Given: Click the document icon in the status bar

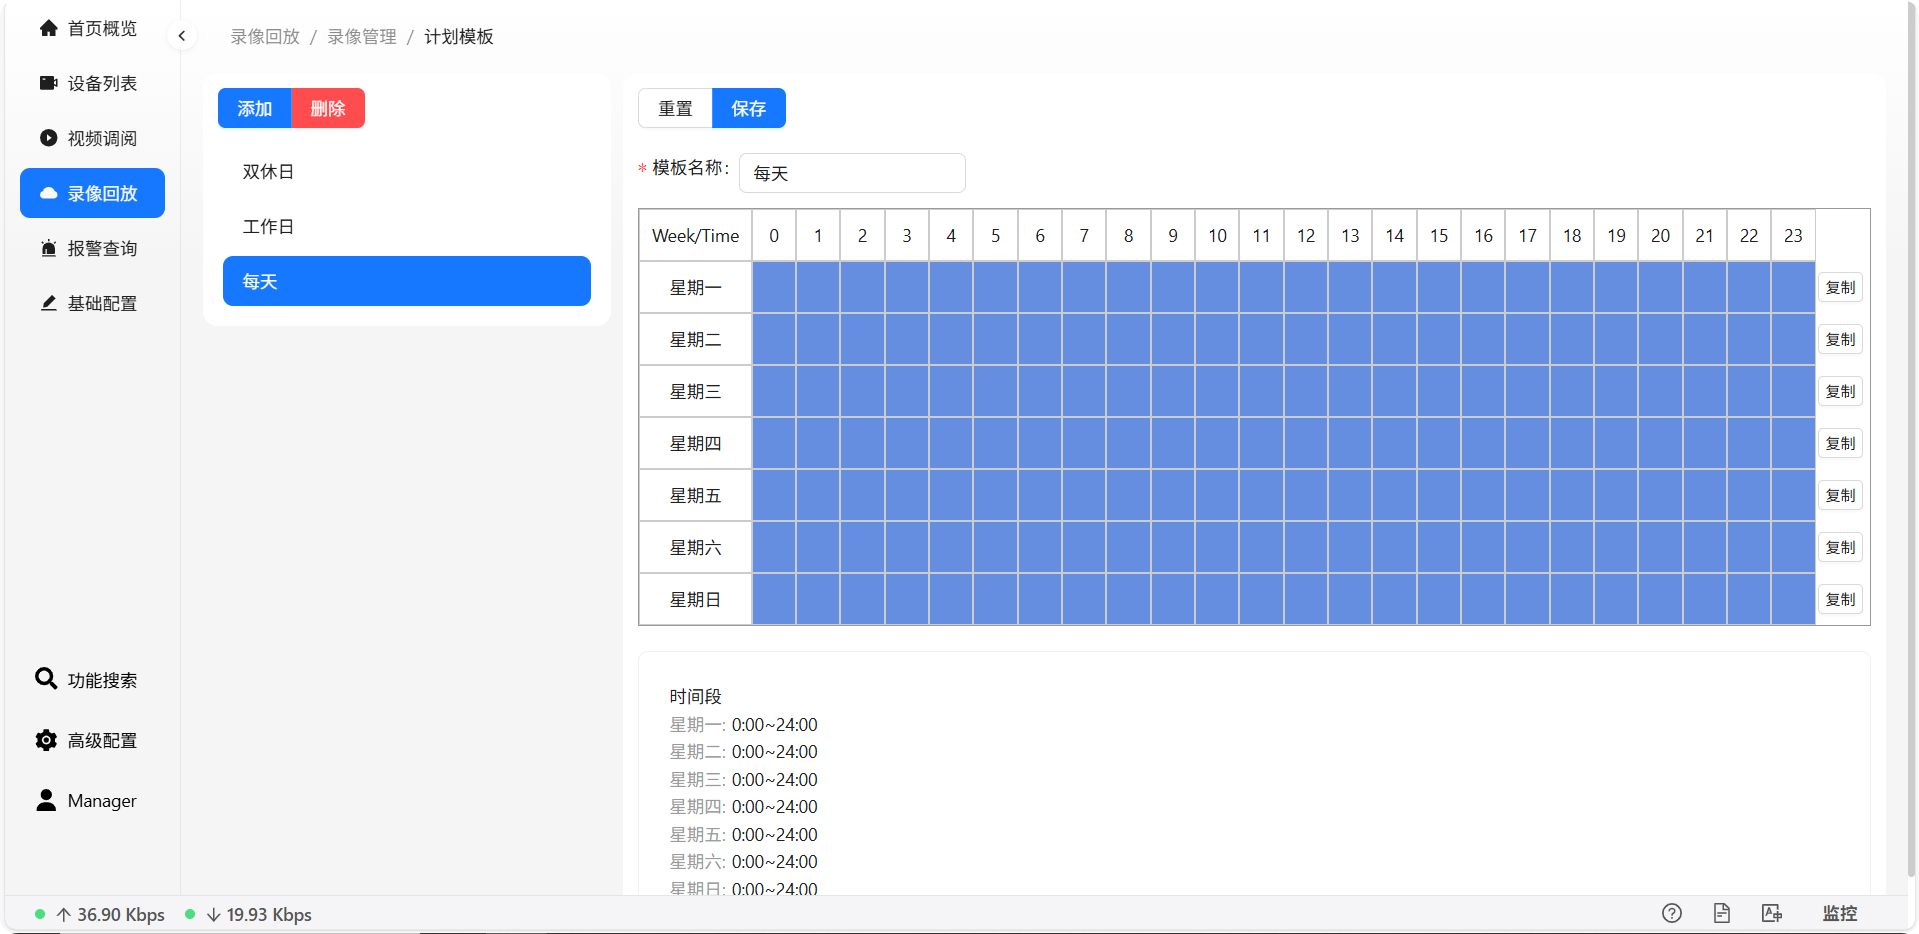Looking at the screenshot, I should (1721, 913).
